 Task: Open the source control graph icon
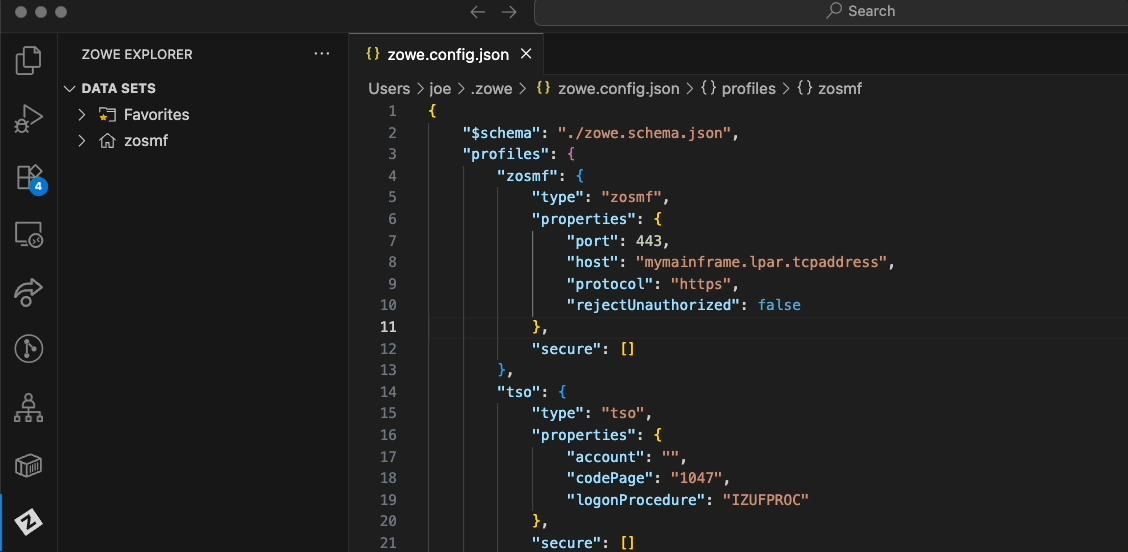point(29,349)
